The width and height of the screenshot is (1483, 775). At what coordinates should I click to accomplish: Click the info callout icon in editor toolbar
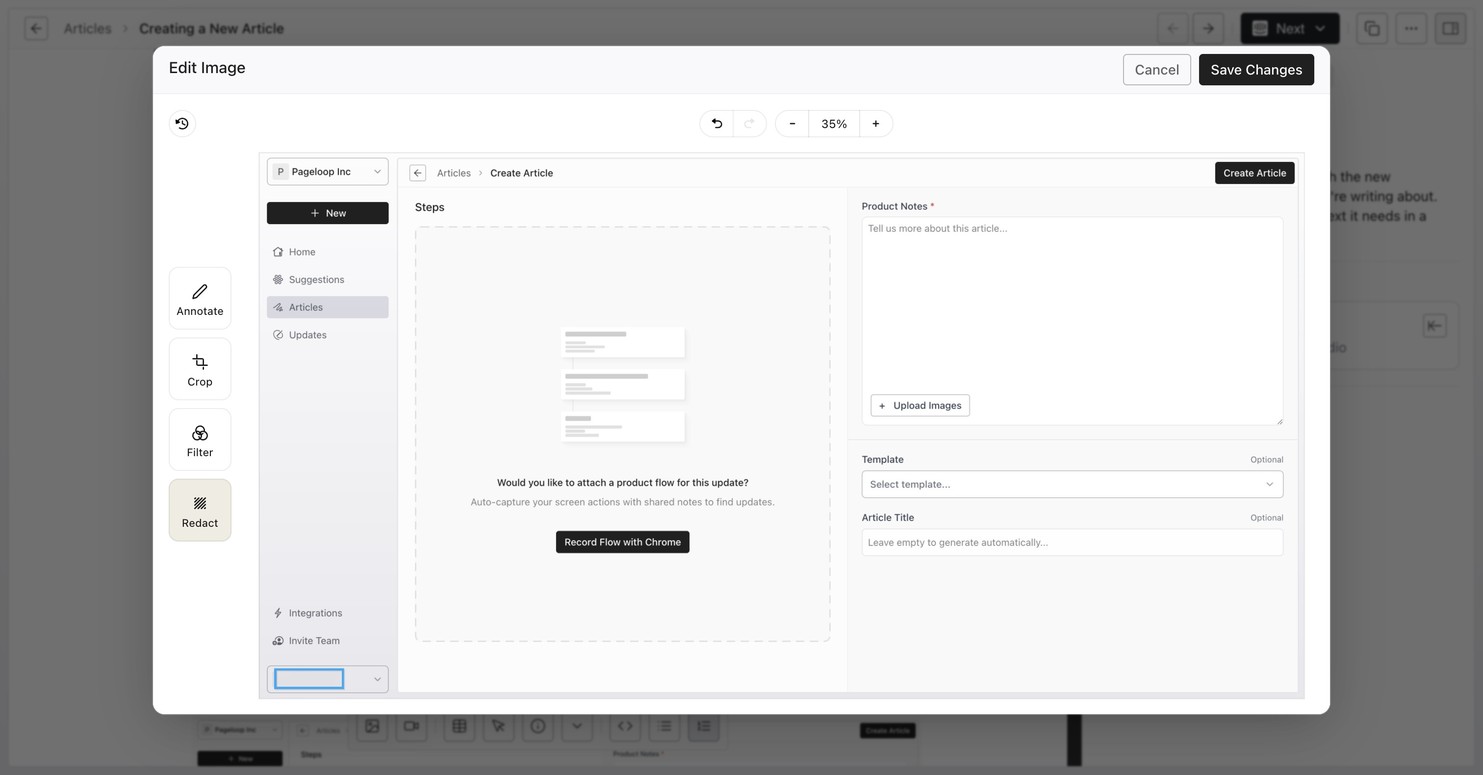pos(538,726)
